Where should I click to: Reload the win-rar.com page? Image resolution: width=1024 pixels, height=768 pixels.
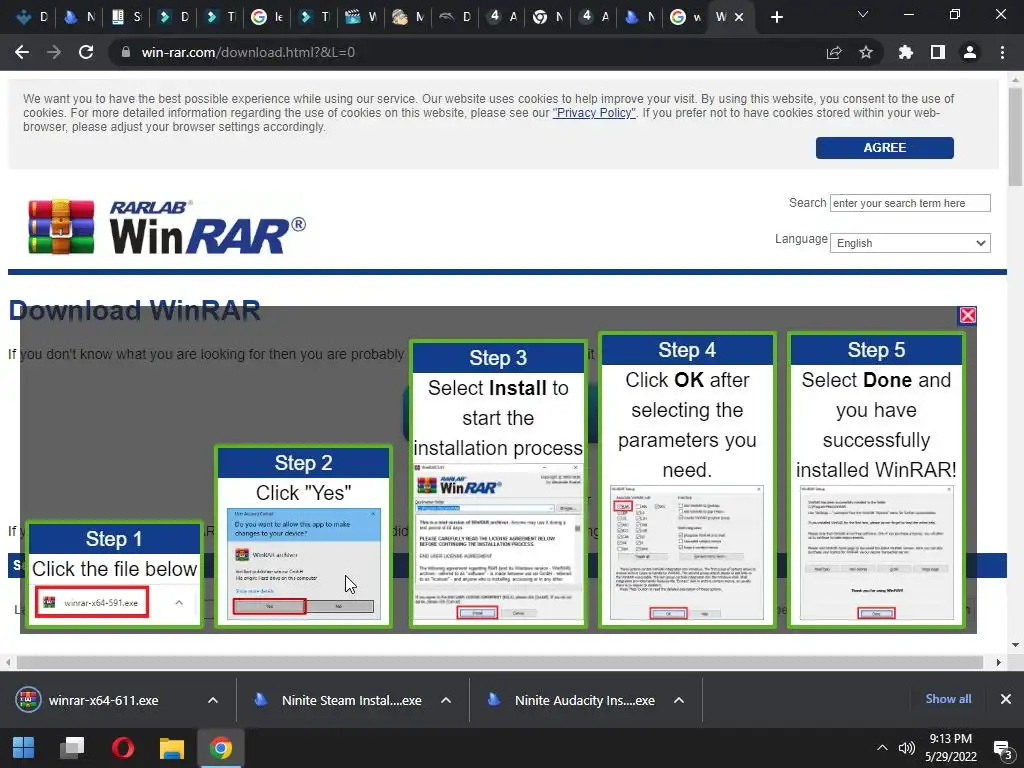pyautogui.click(x=86, y=52)
